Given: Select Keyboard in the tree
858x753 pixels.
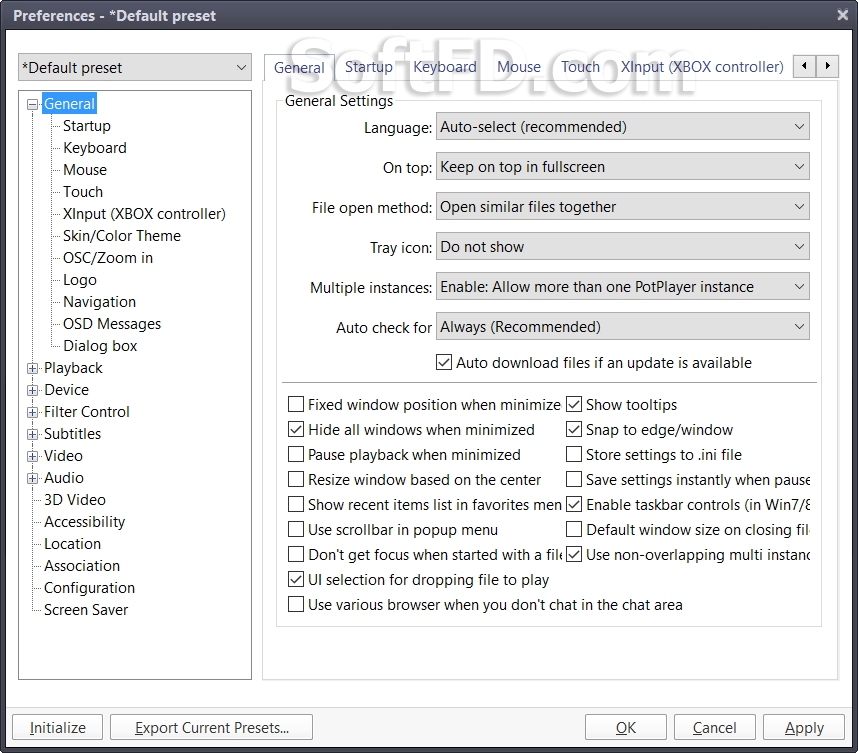Looking at the screenshot, I should click(x=95, y=148).
